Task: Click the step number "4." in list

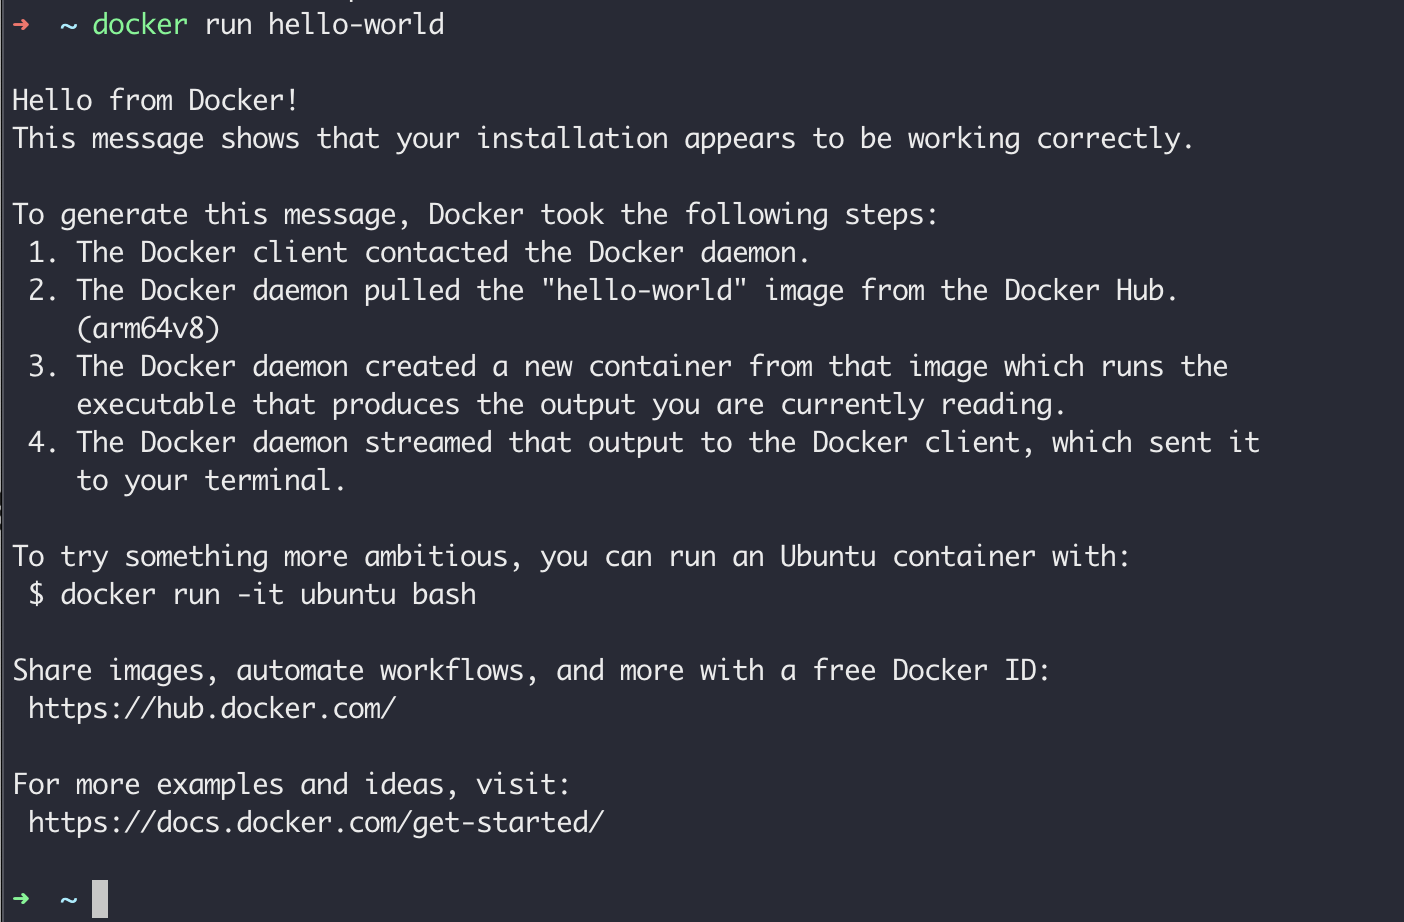Action: coord(43,442)
